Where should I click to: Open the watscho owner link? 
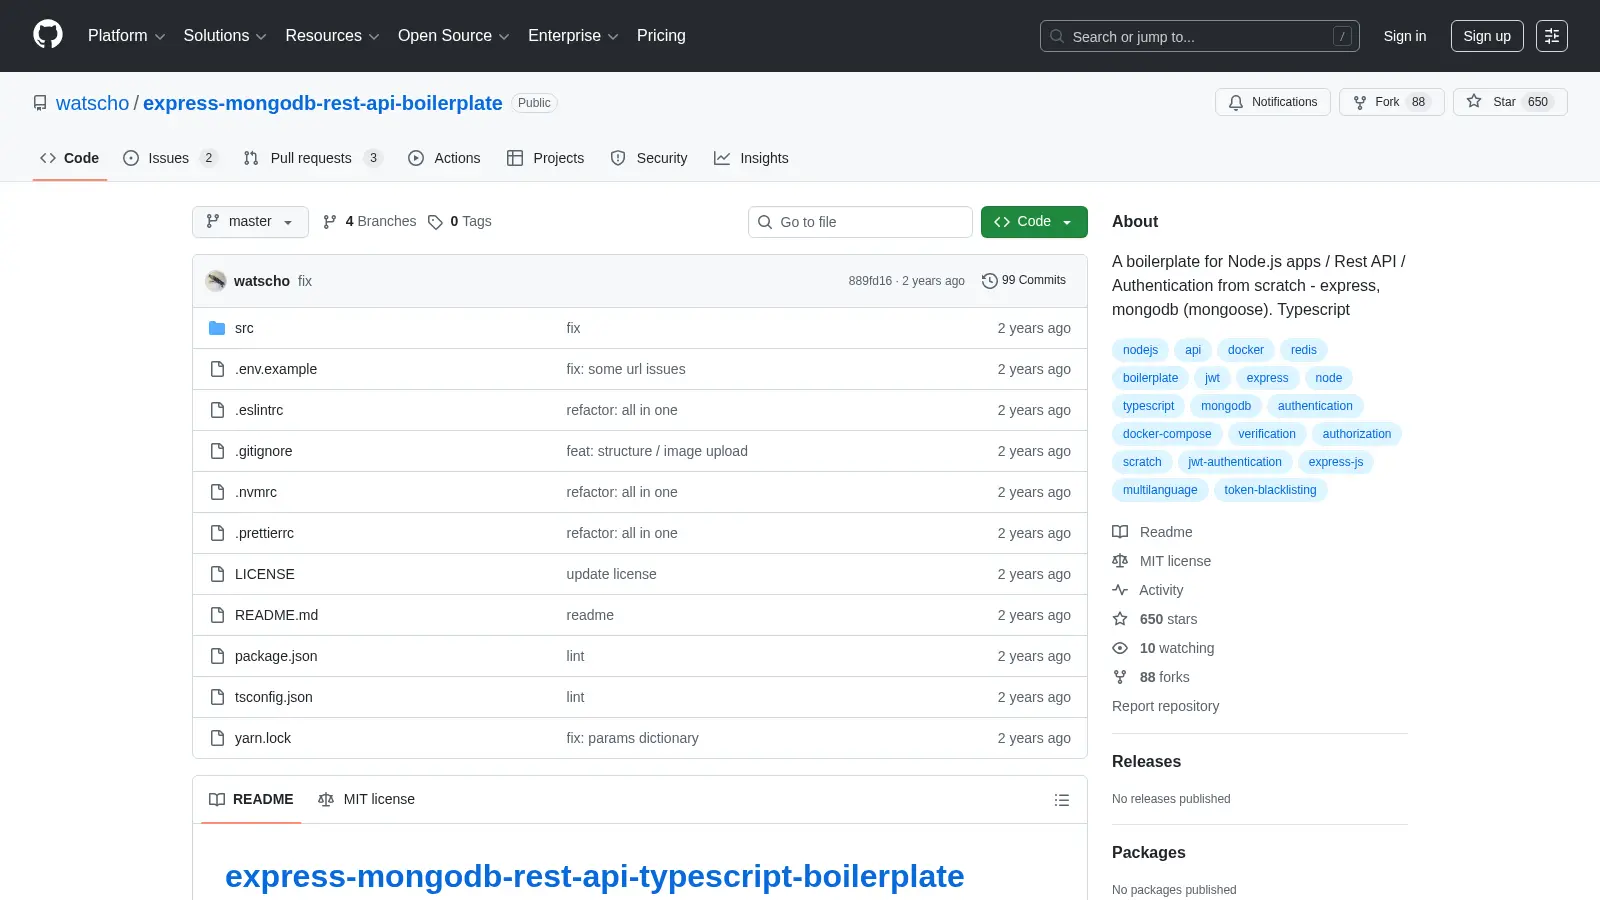92,103
